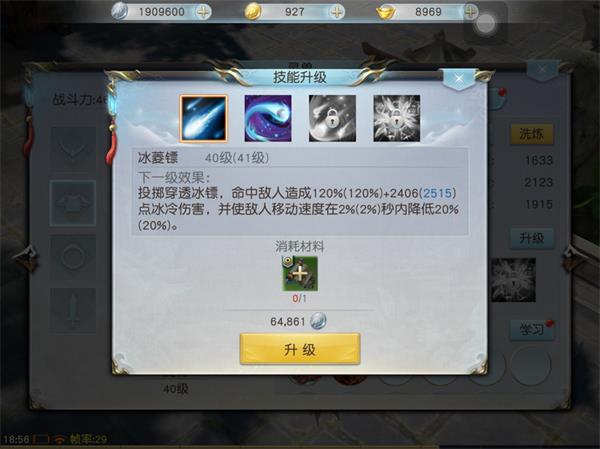This screenshot has height=449, width=600.
Task: Add the required upgrade material item
Action: [300, 274]
